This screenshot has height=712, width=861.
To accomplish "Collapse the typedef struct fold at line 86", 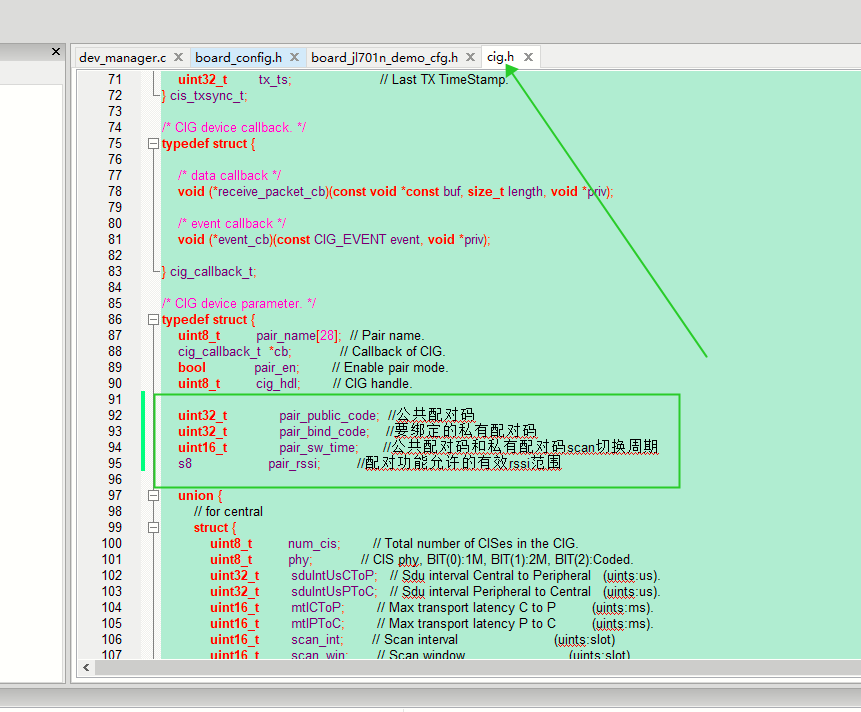I will point(153,320).
